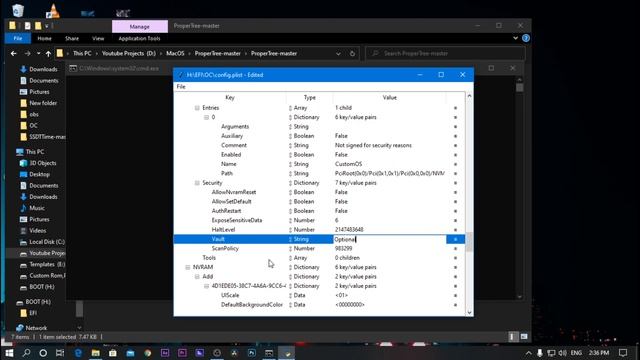The width and height of the screenshot is (640, 360).
Task: Open Microsoft Store taskbar icon
Action: (113, 353)
